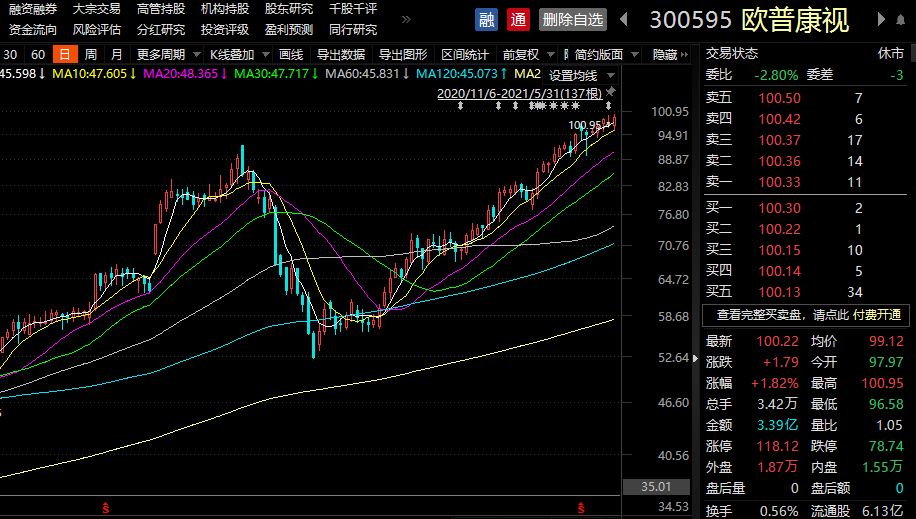The height and width of the screenshot is (519, 916).
Task: Click 跌停 value 78.74
Action: (886, 447)
